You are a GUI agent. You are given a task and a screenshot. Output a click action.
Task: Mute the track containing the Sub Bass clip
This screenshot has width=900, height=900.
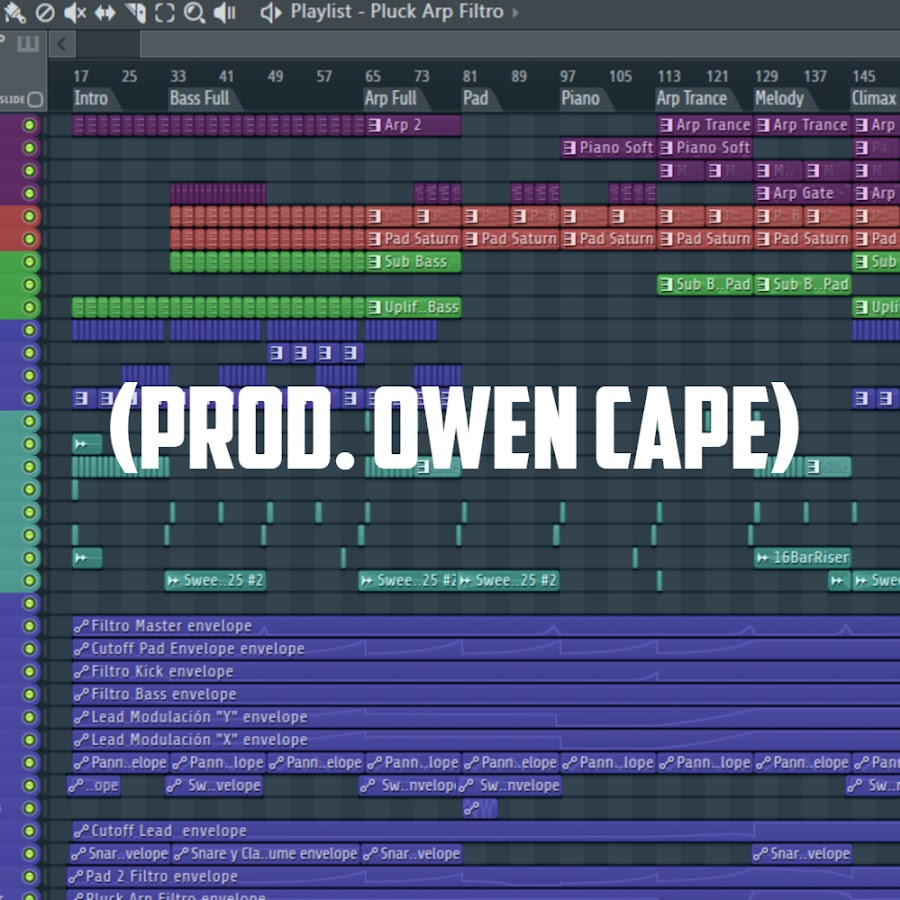tap(29, 262)
